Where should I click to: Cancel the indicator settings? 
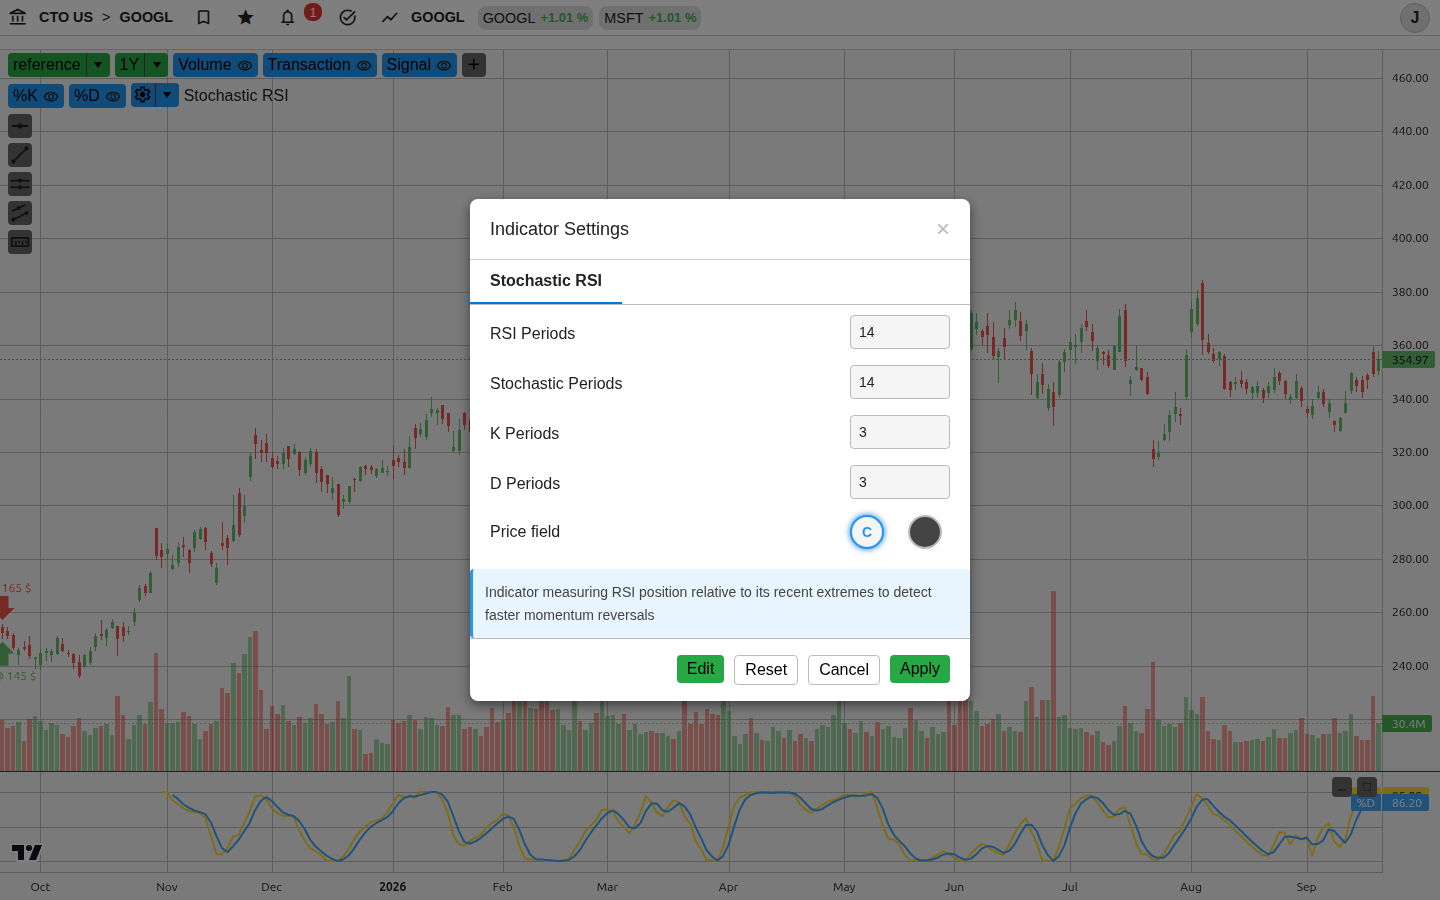[x=844, y=670]
